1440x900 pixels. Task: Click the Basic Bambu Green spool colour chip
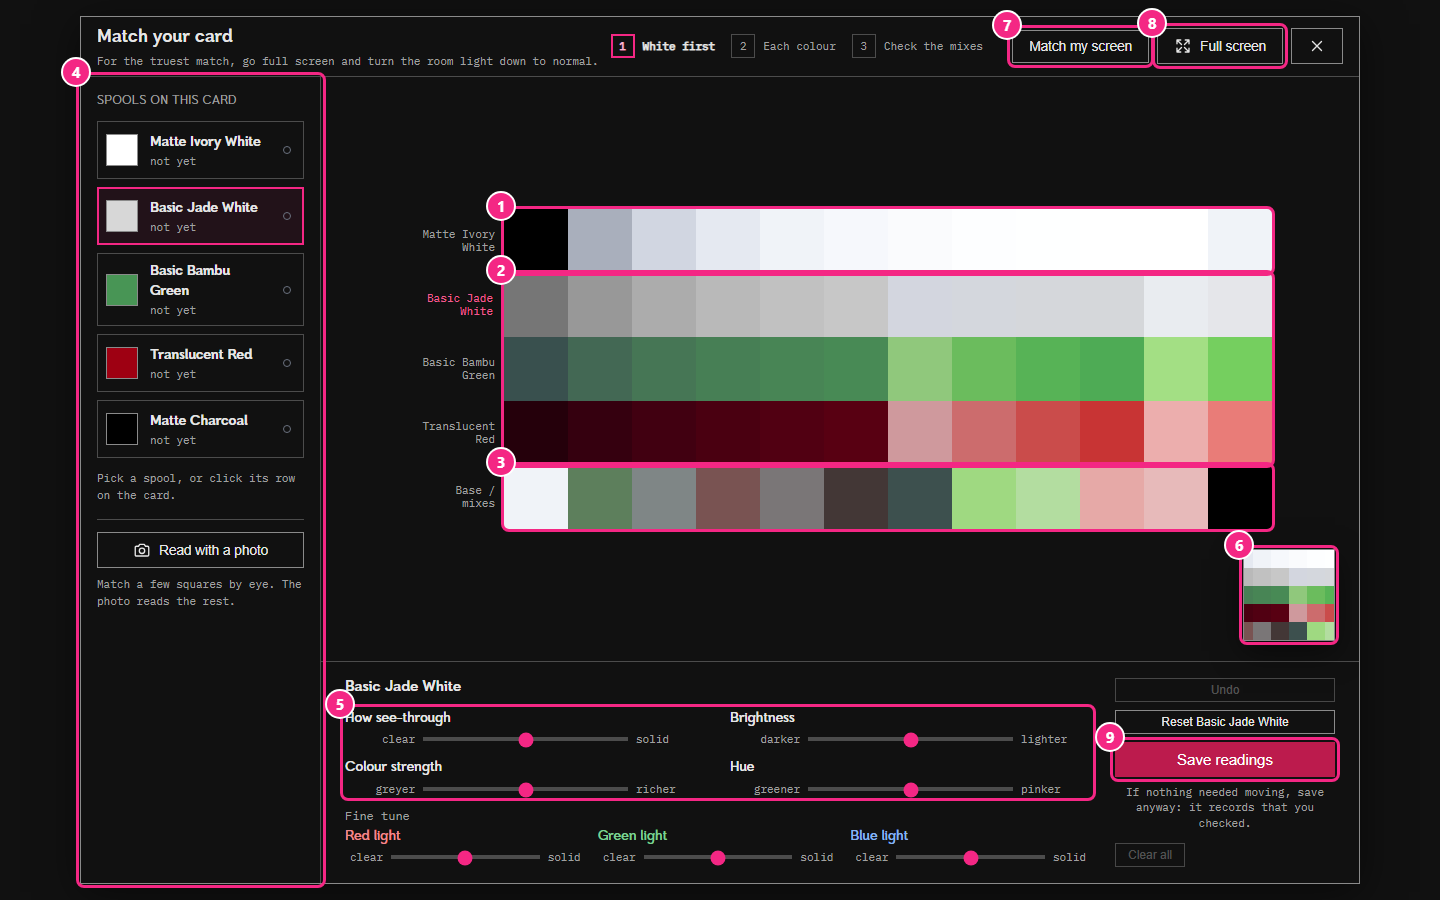pos(122,290)
